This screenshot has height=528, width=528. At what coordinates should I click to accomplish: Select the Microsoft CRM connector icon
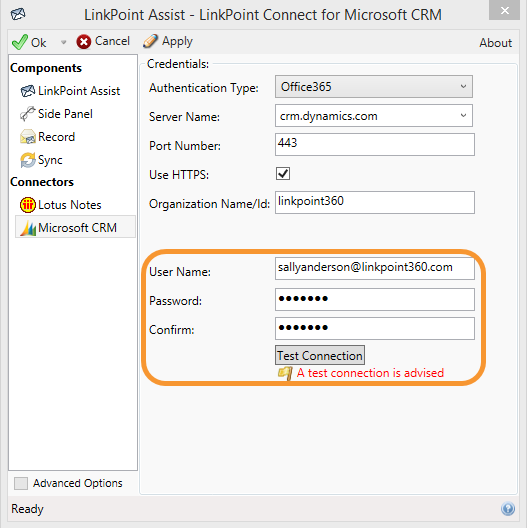click(28, 228)
